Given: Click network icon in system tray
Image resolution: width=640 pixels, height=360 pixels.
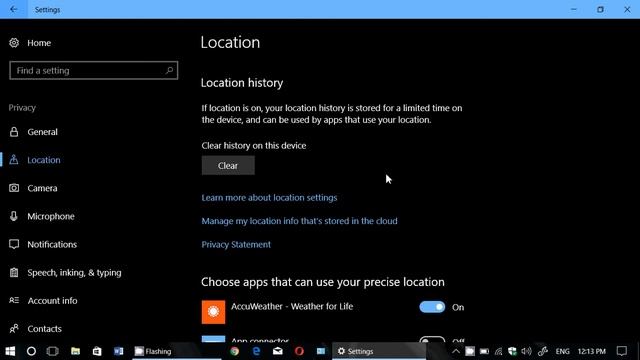Looking at the screenshot, I should tap(498, 351).
